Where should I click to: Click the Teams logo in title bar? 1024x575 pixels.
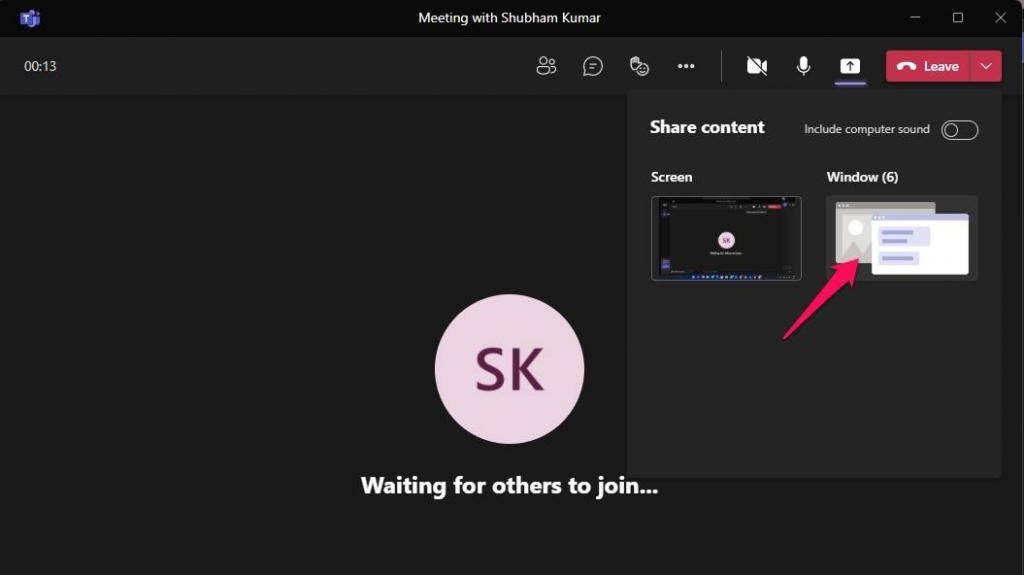[30, 18]
